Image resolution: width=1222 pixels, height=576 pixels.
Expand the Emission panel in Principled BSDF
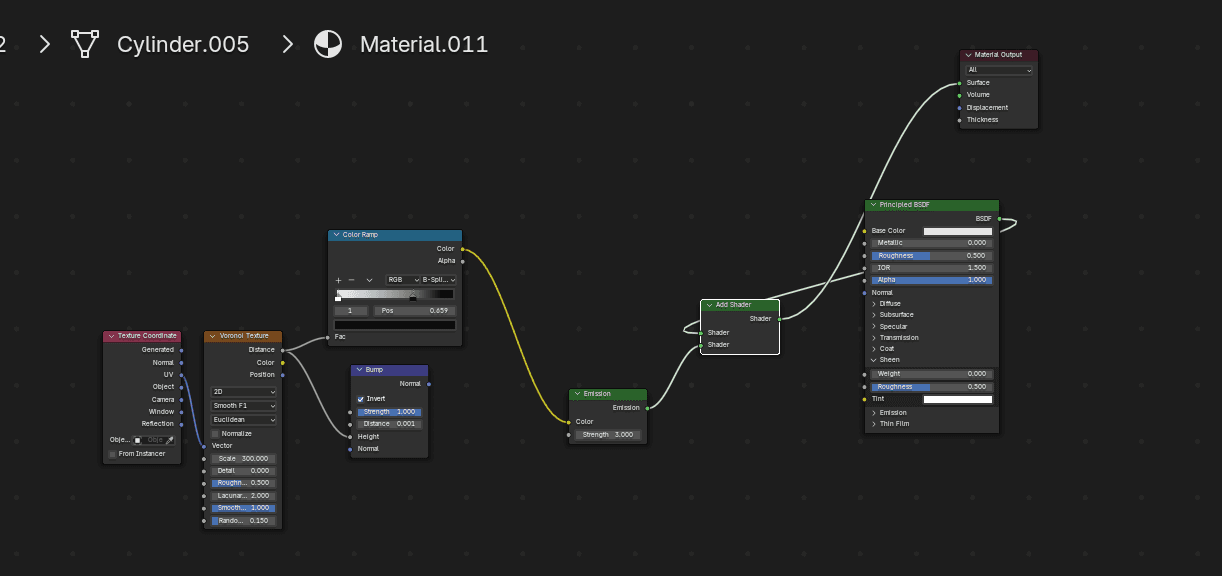click(x=875, y=412)
